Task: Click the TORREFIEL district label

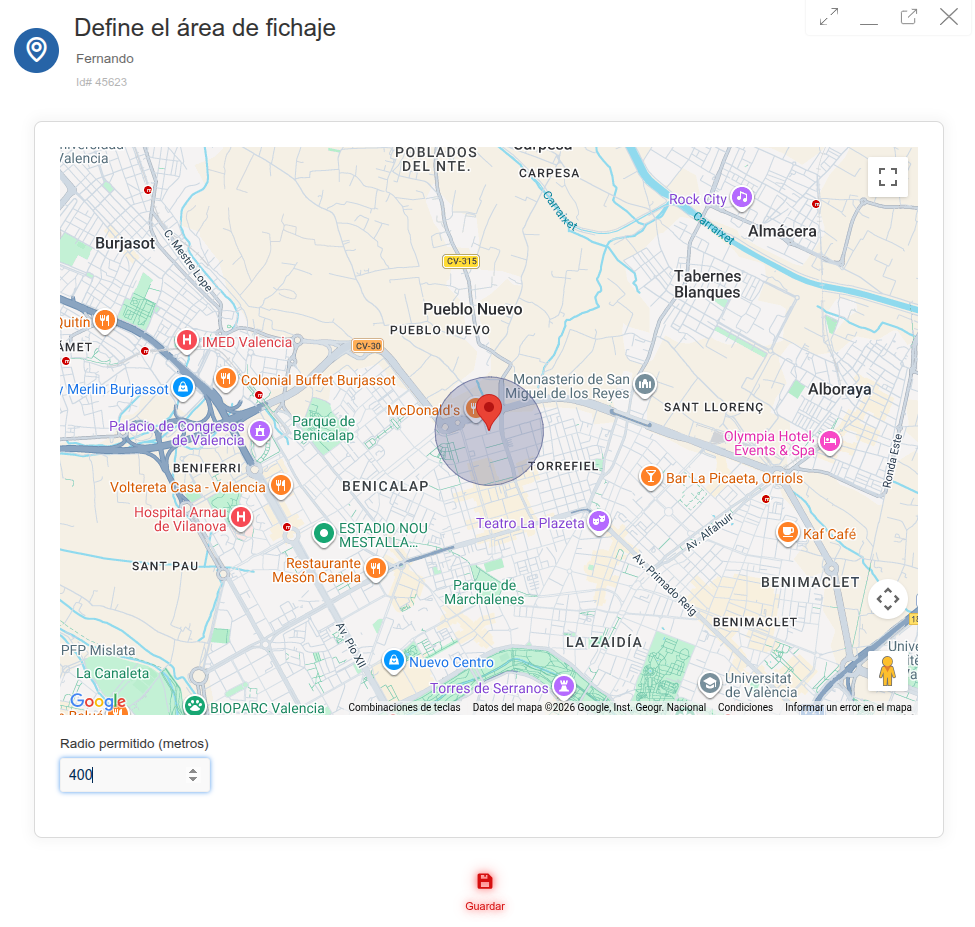Action: click(563, 466)
